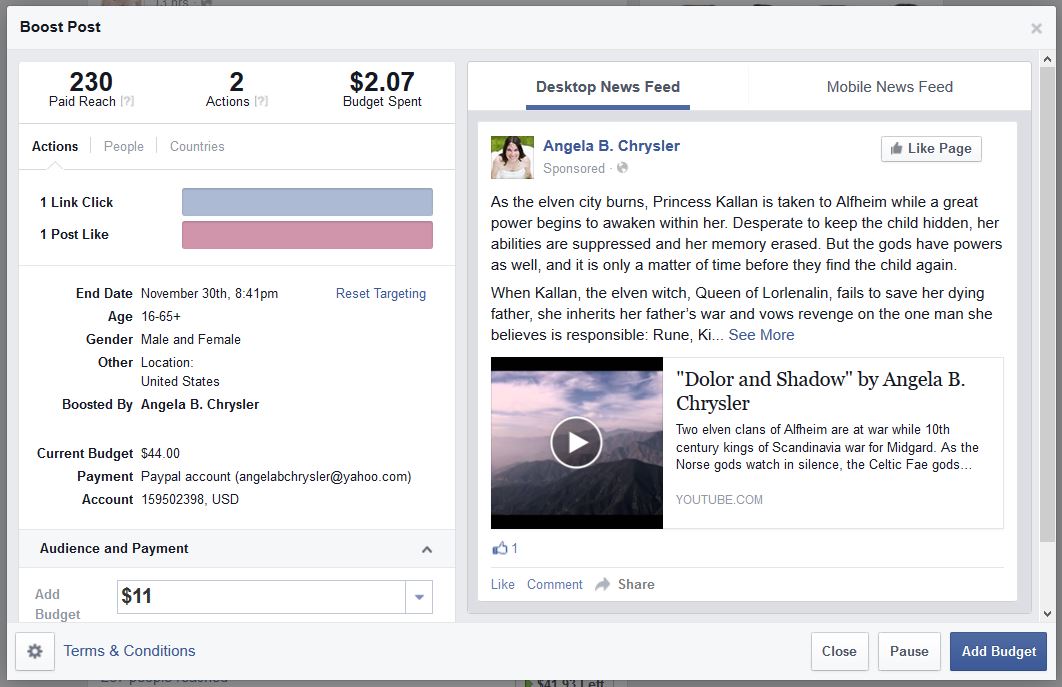Click the preview scrollbar up arrow

point(1047,60)
